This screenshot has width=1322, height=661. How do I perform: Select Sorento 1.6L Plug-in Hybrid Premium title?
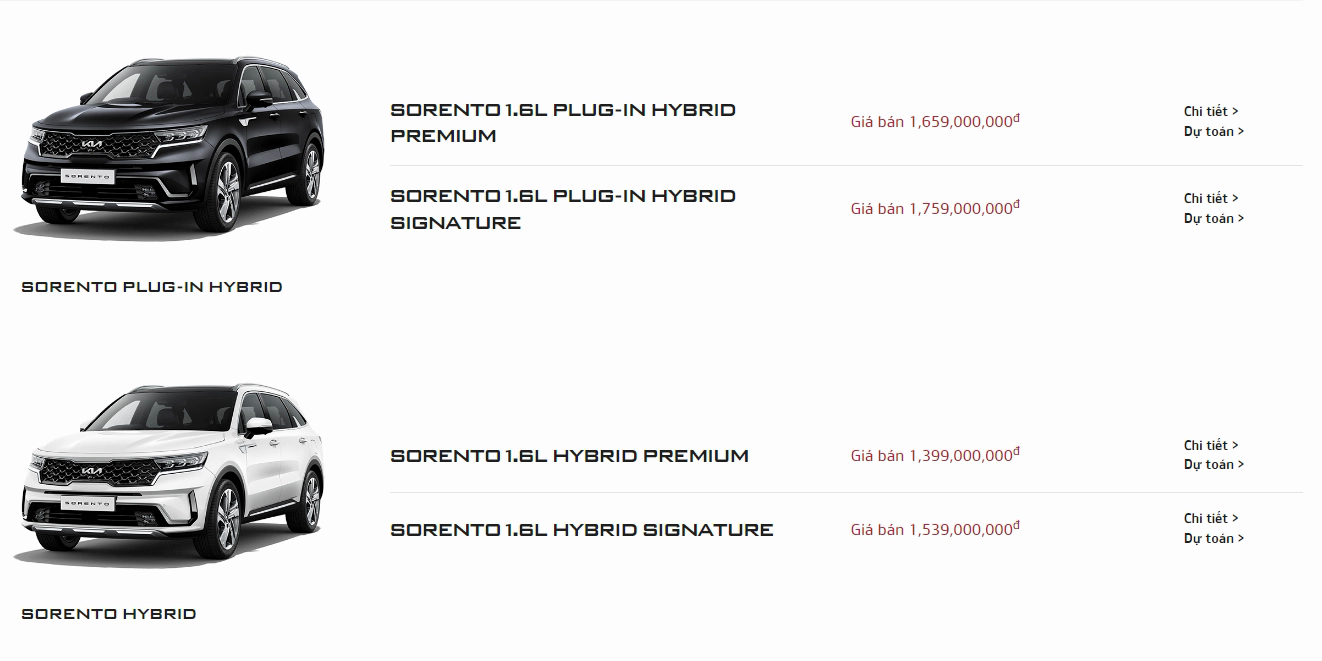click(562, 122)
